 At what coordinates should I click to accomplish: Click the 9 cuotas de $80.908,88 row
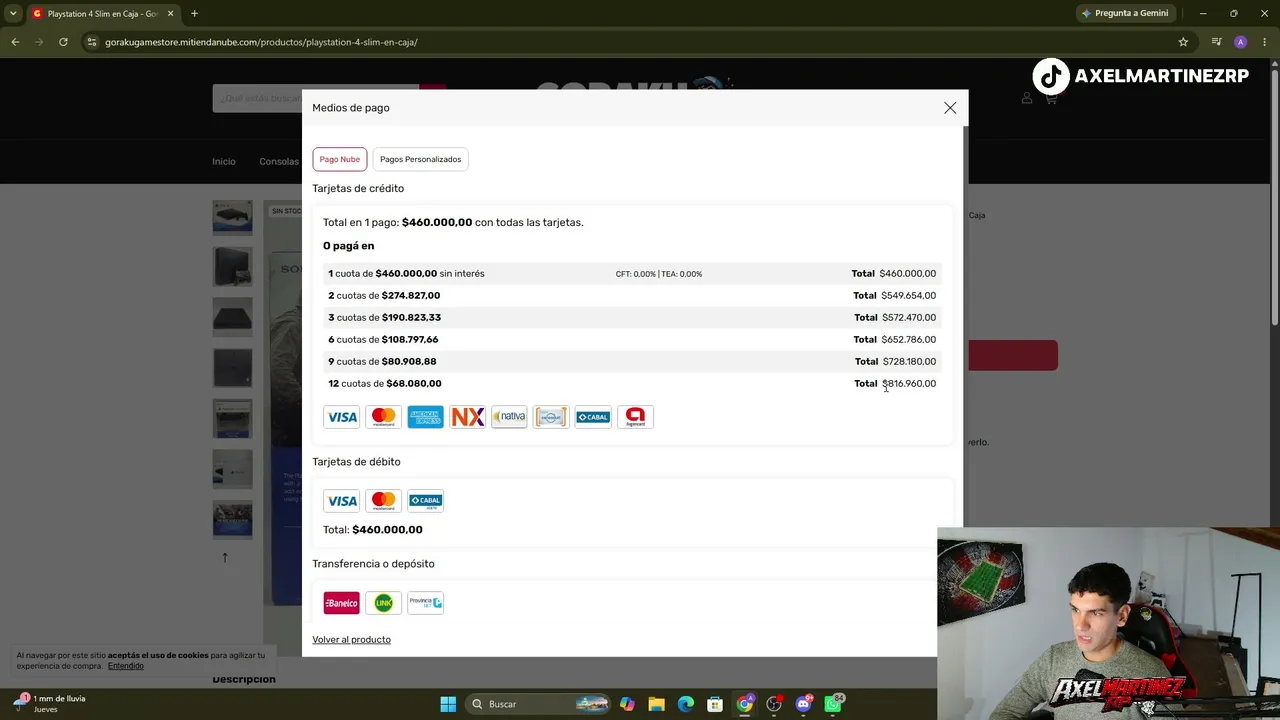(x=632, y=361)
